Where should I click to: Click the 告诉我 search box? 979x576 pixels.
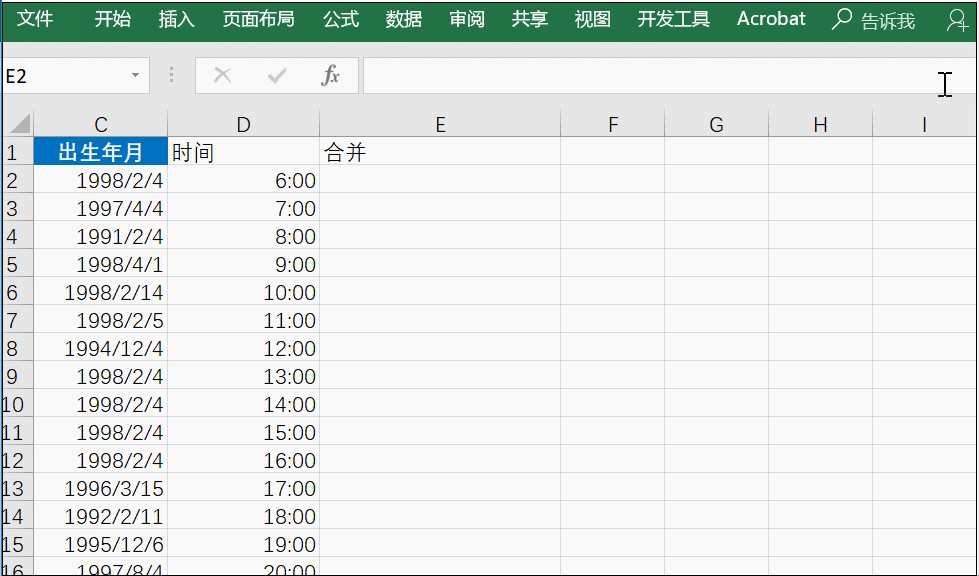coord(874,20)
